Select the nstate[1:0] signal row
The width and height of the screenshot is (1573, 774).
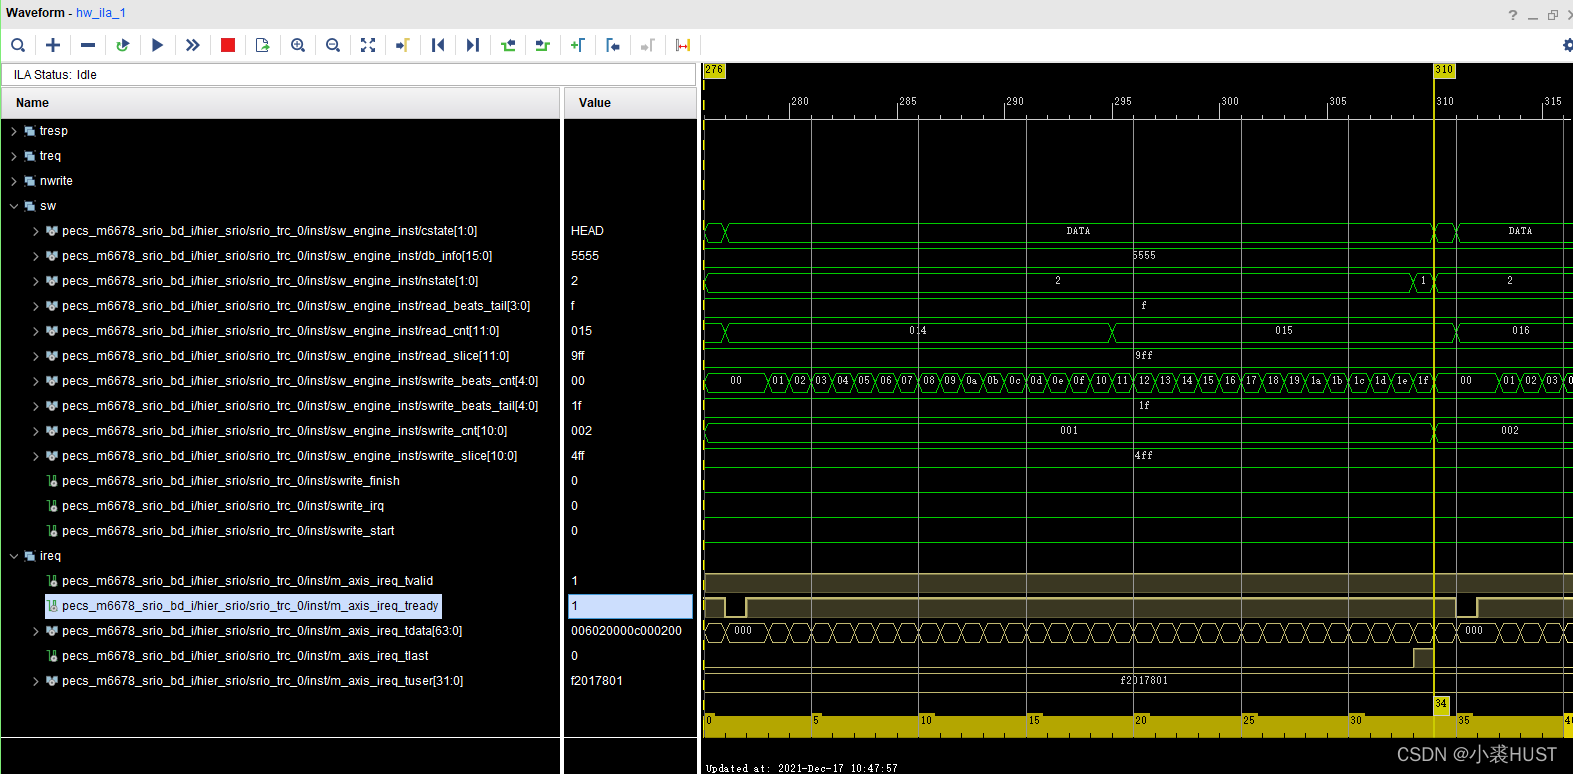270,281
